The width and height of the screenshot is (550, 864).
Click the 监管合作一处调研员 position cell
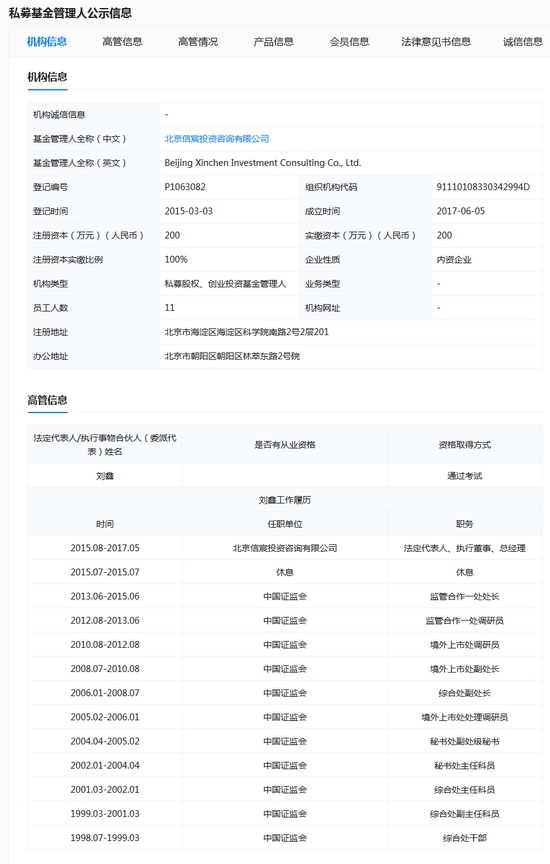tap(465, 620)
